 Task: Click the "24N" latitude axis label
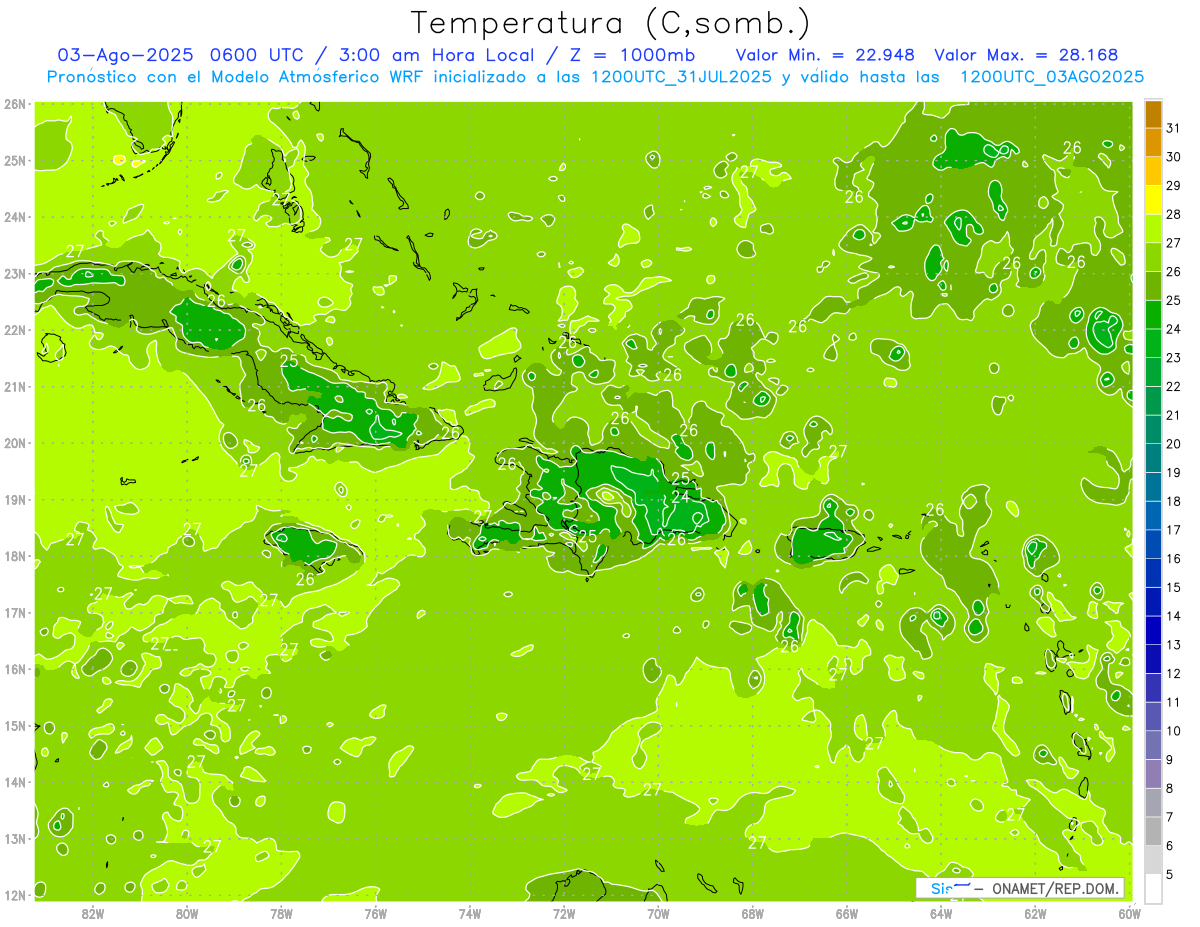14,217
